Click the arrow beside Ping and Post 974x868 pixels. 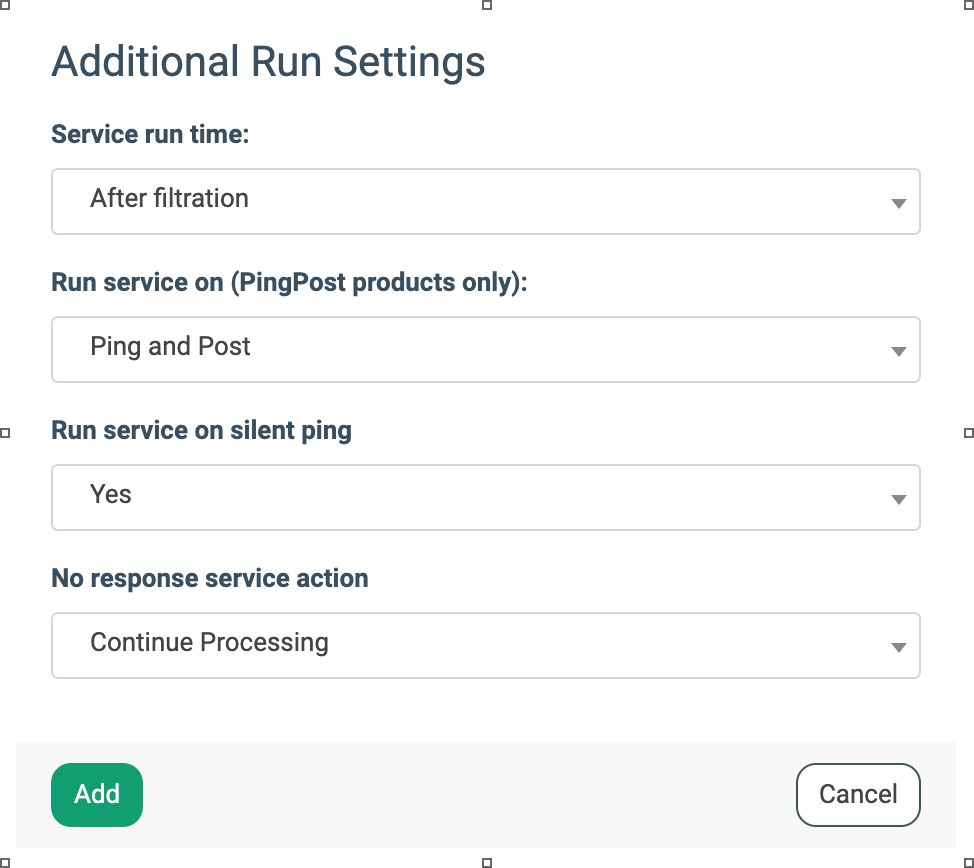[x=898, y=352]
